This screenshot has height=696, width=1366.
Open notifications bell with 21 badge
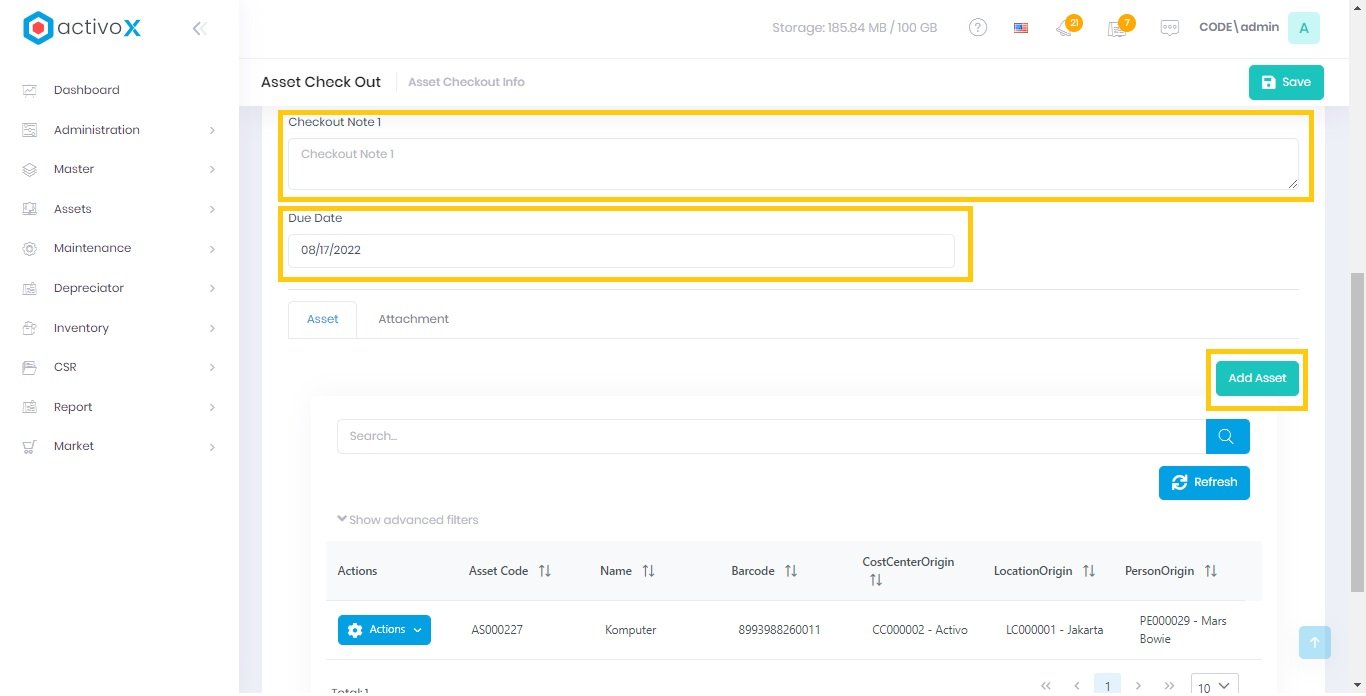click(x=1065, y=28)
